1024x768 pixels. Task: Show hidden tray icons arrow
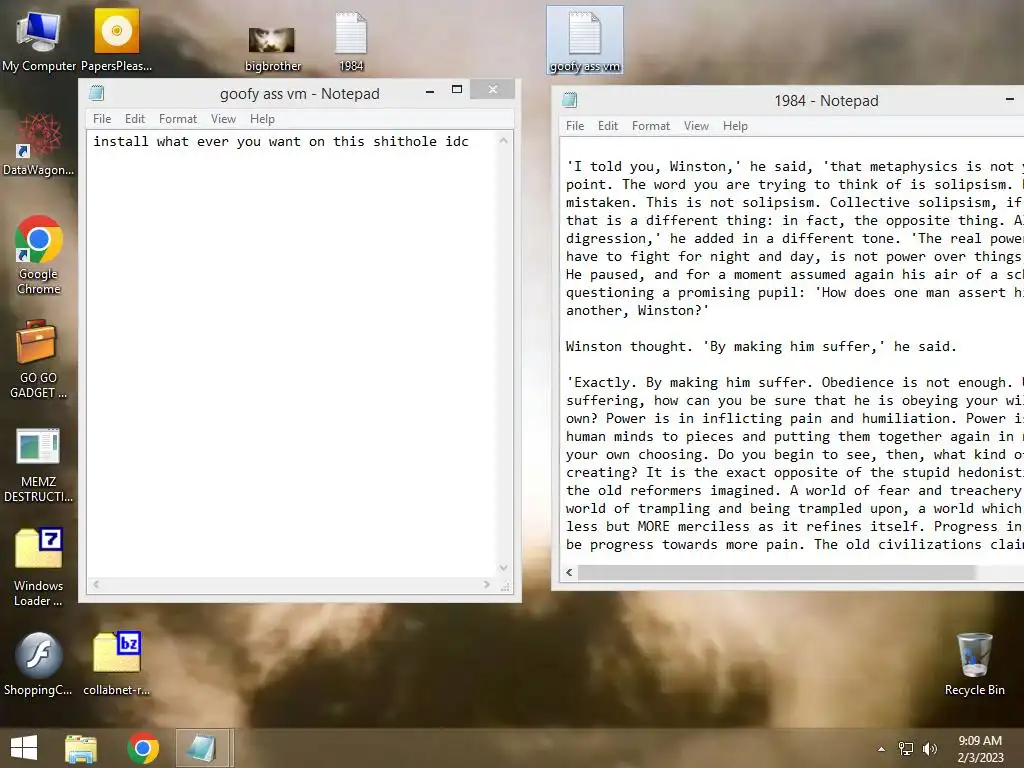tap(881, 749)
